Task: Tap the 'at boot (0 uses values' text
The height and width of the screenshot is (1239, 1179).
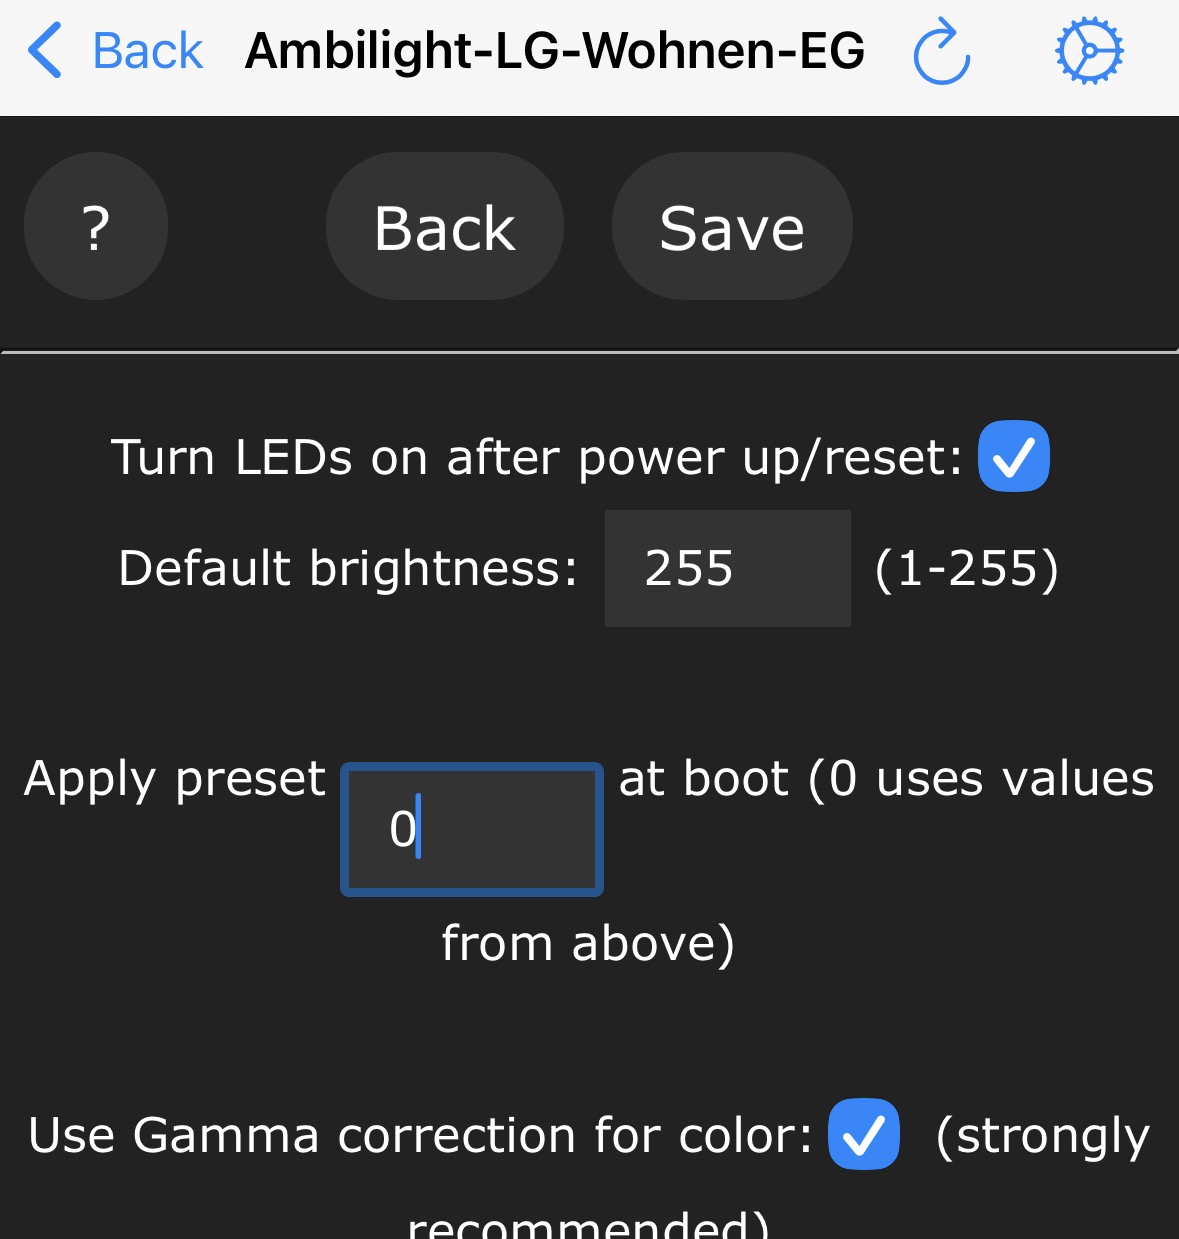Action: coord(886,779)
